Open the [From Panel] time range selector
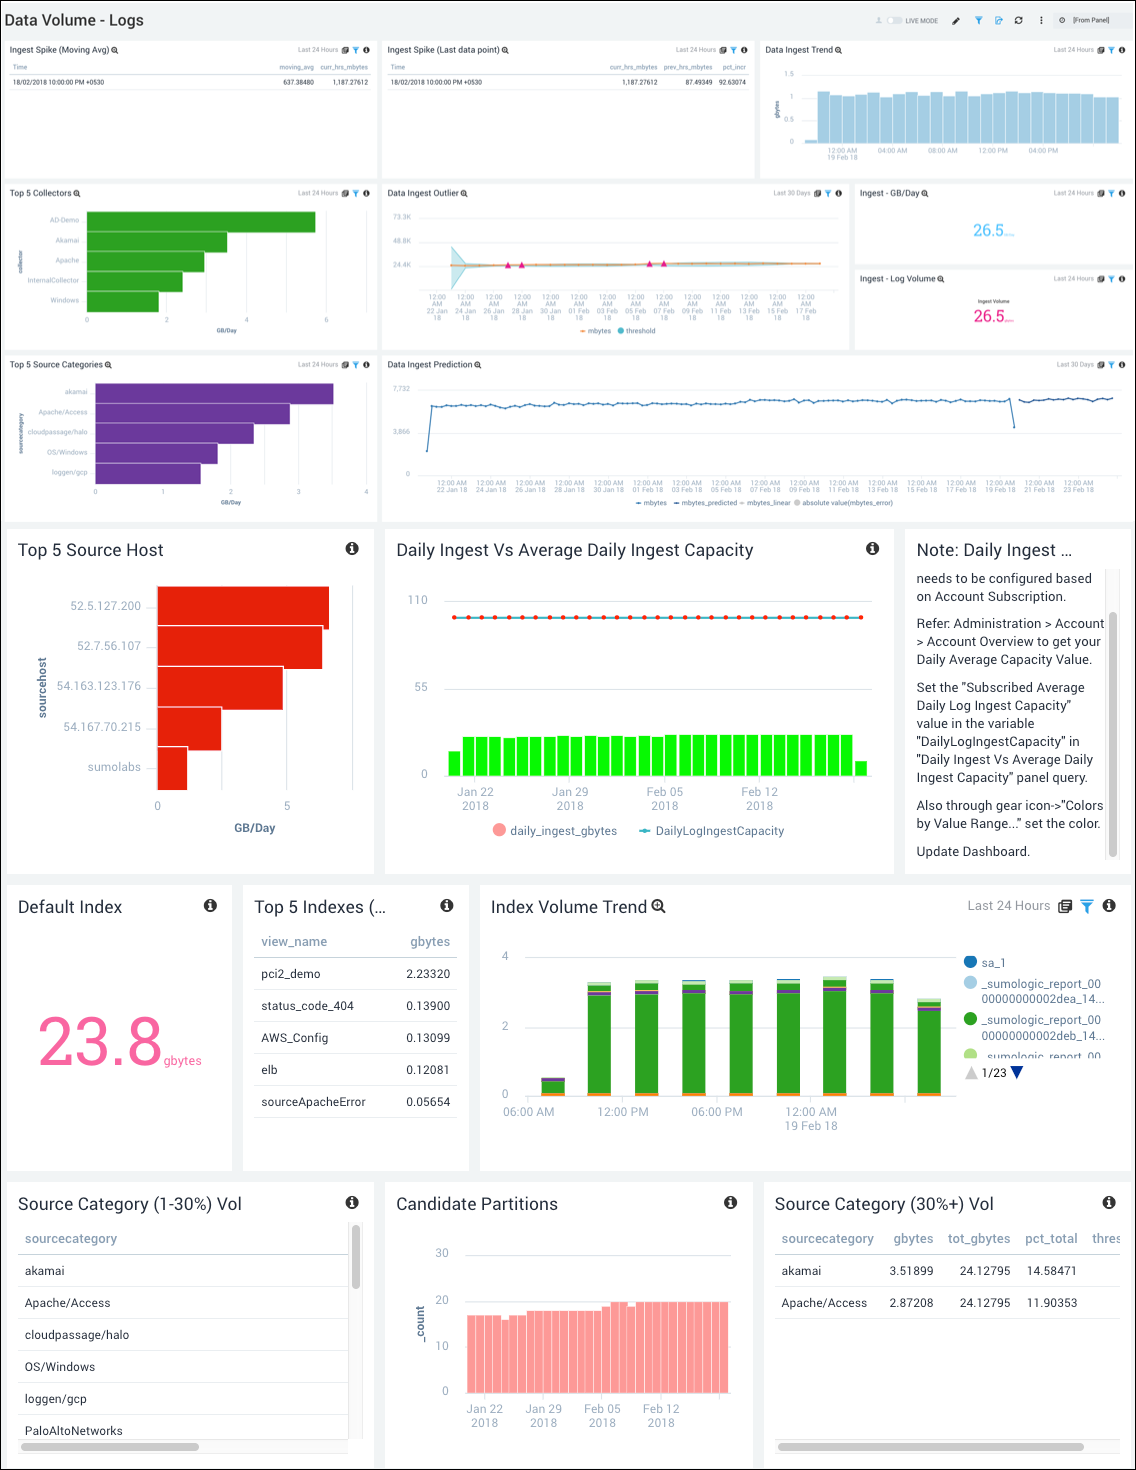Viewport: 1136px width, 1470px height. tap(1090, 20)
